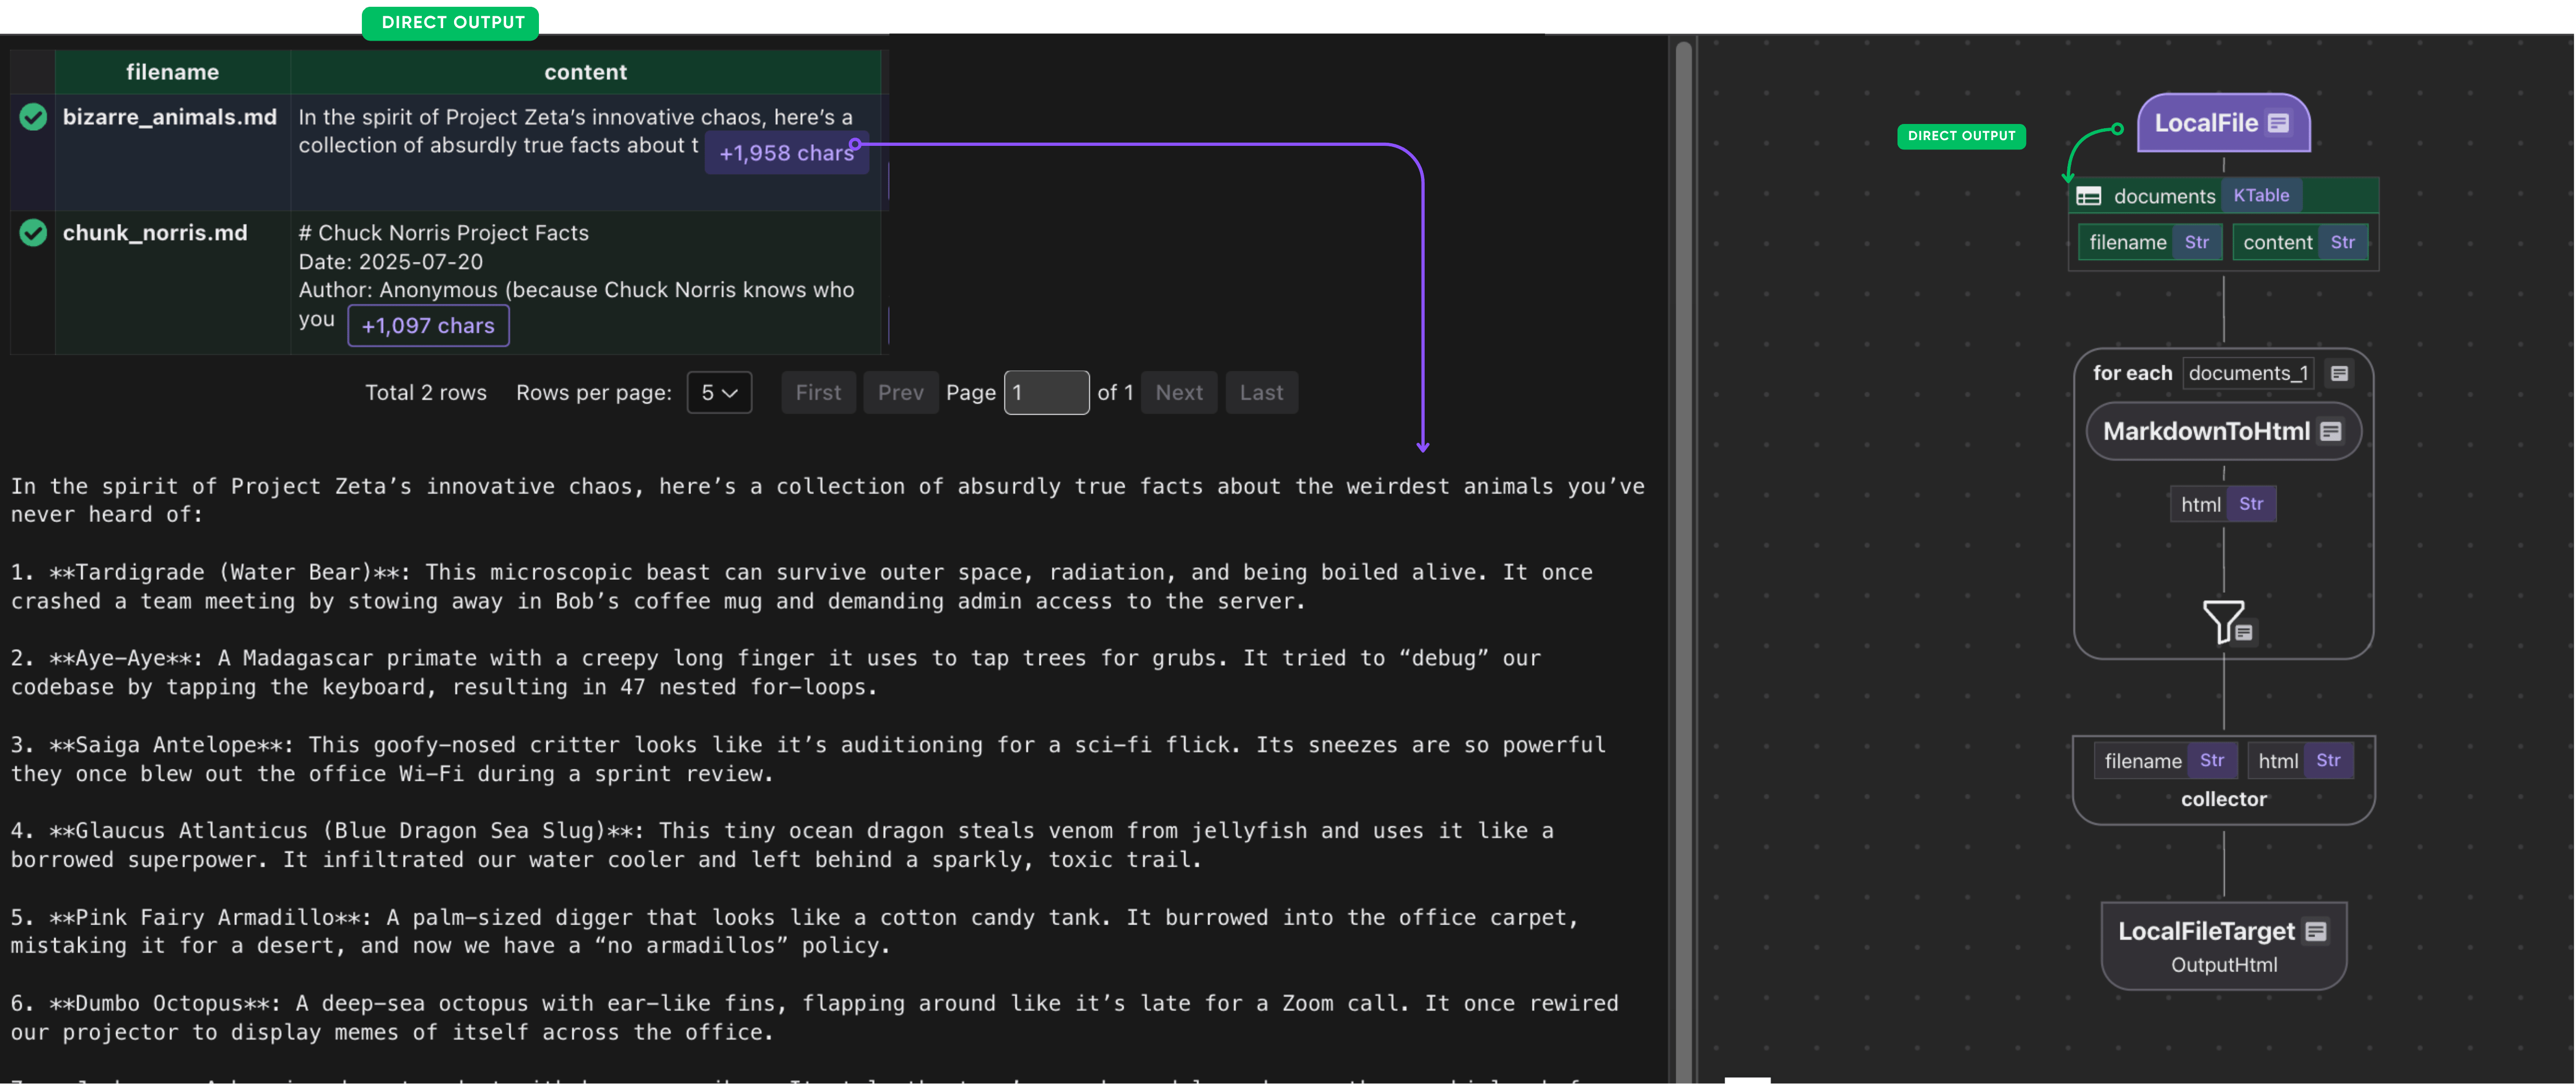Go to the Next page
The height and width of the screenshot is (1084, 2576).
coord(1178,392)
